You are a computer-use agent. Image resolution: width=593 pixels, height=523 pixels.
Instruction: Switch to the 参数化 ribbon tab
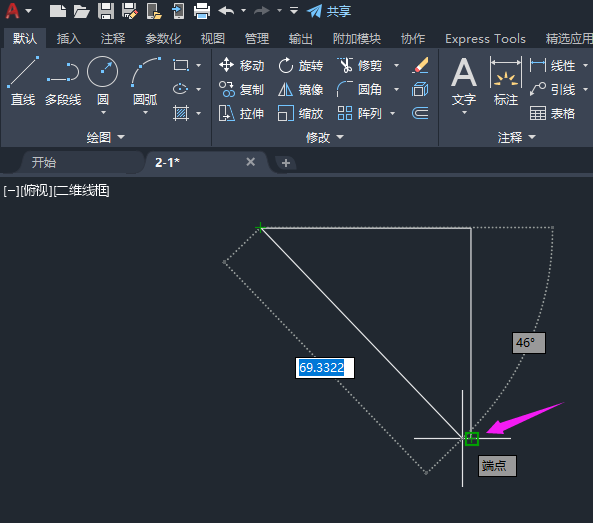[x=163, y=39]
